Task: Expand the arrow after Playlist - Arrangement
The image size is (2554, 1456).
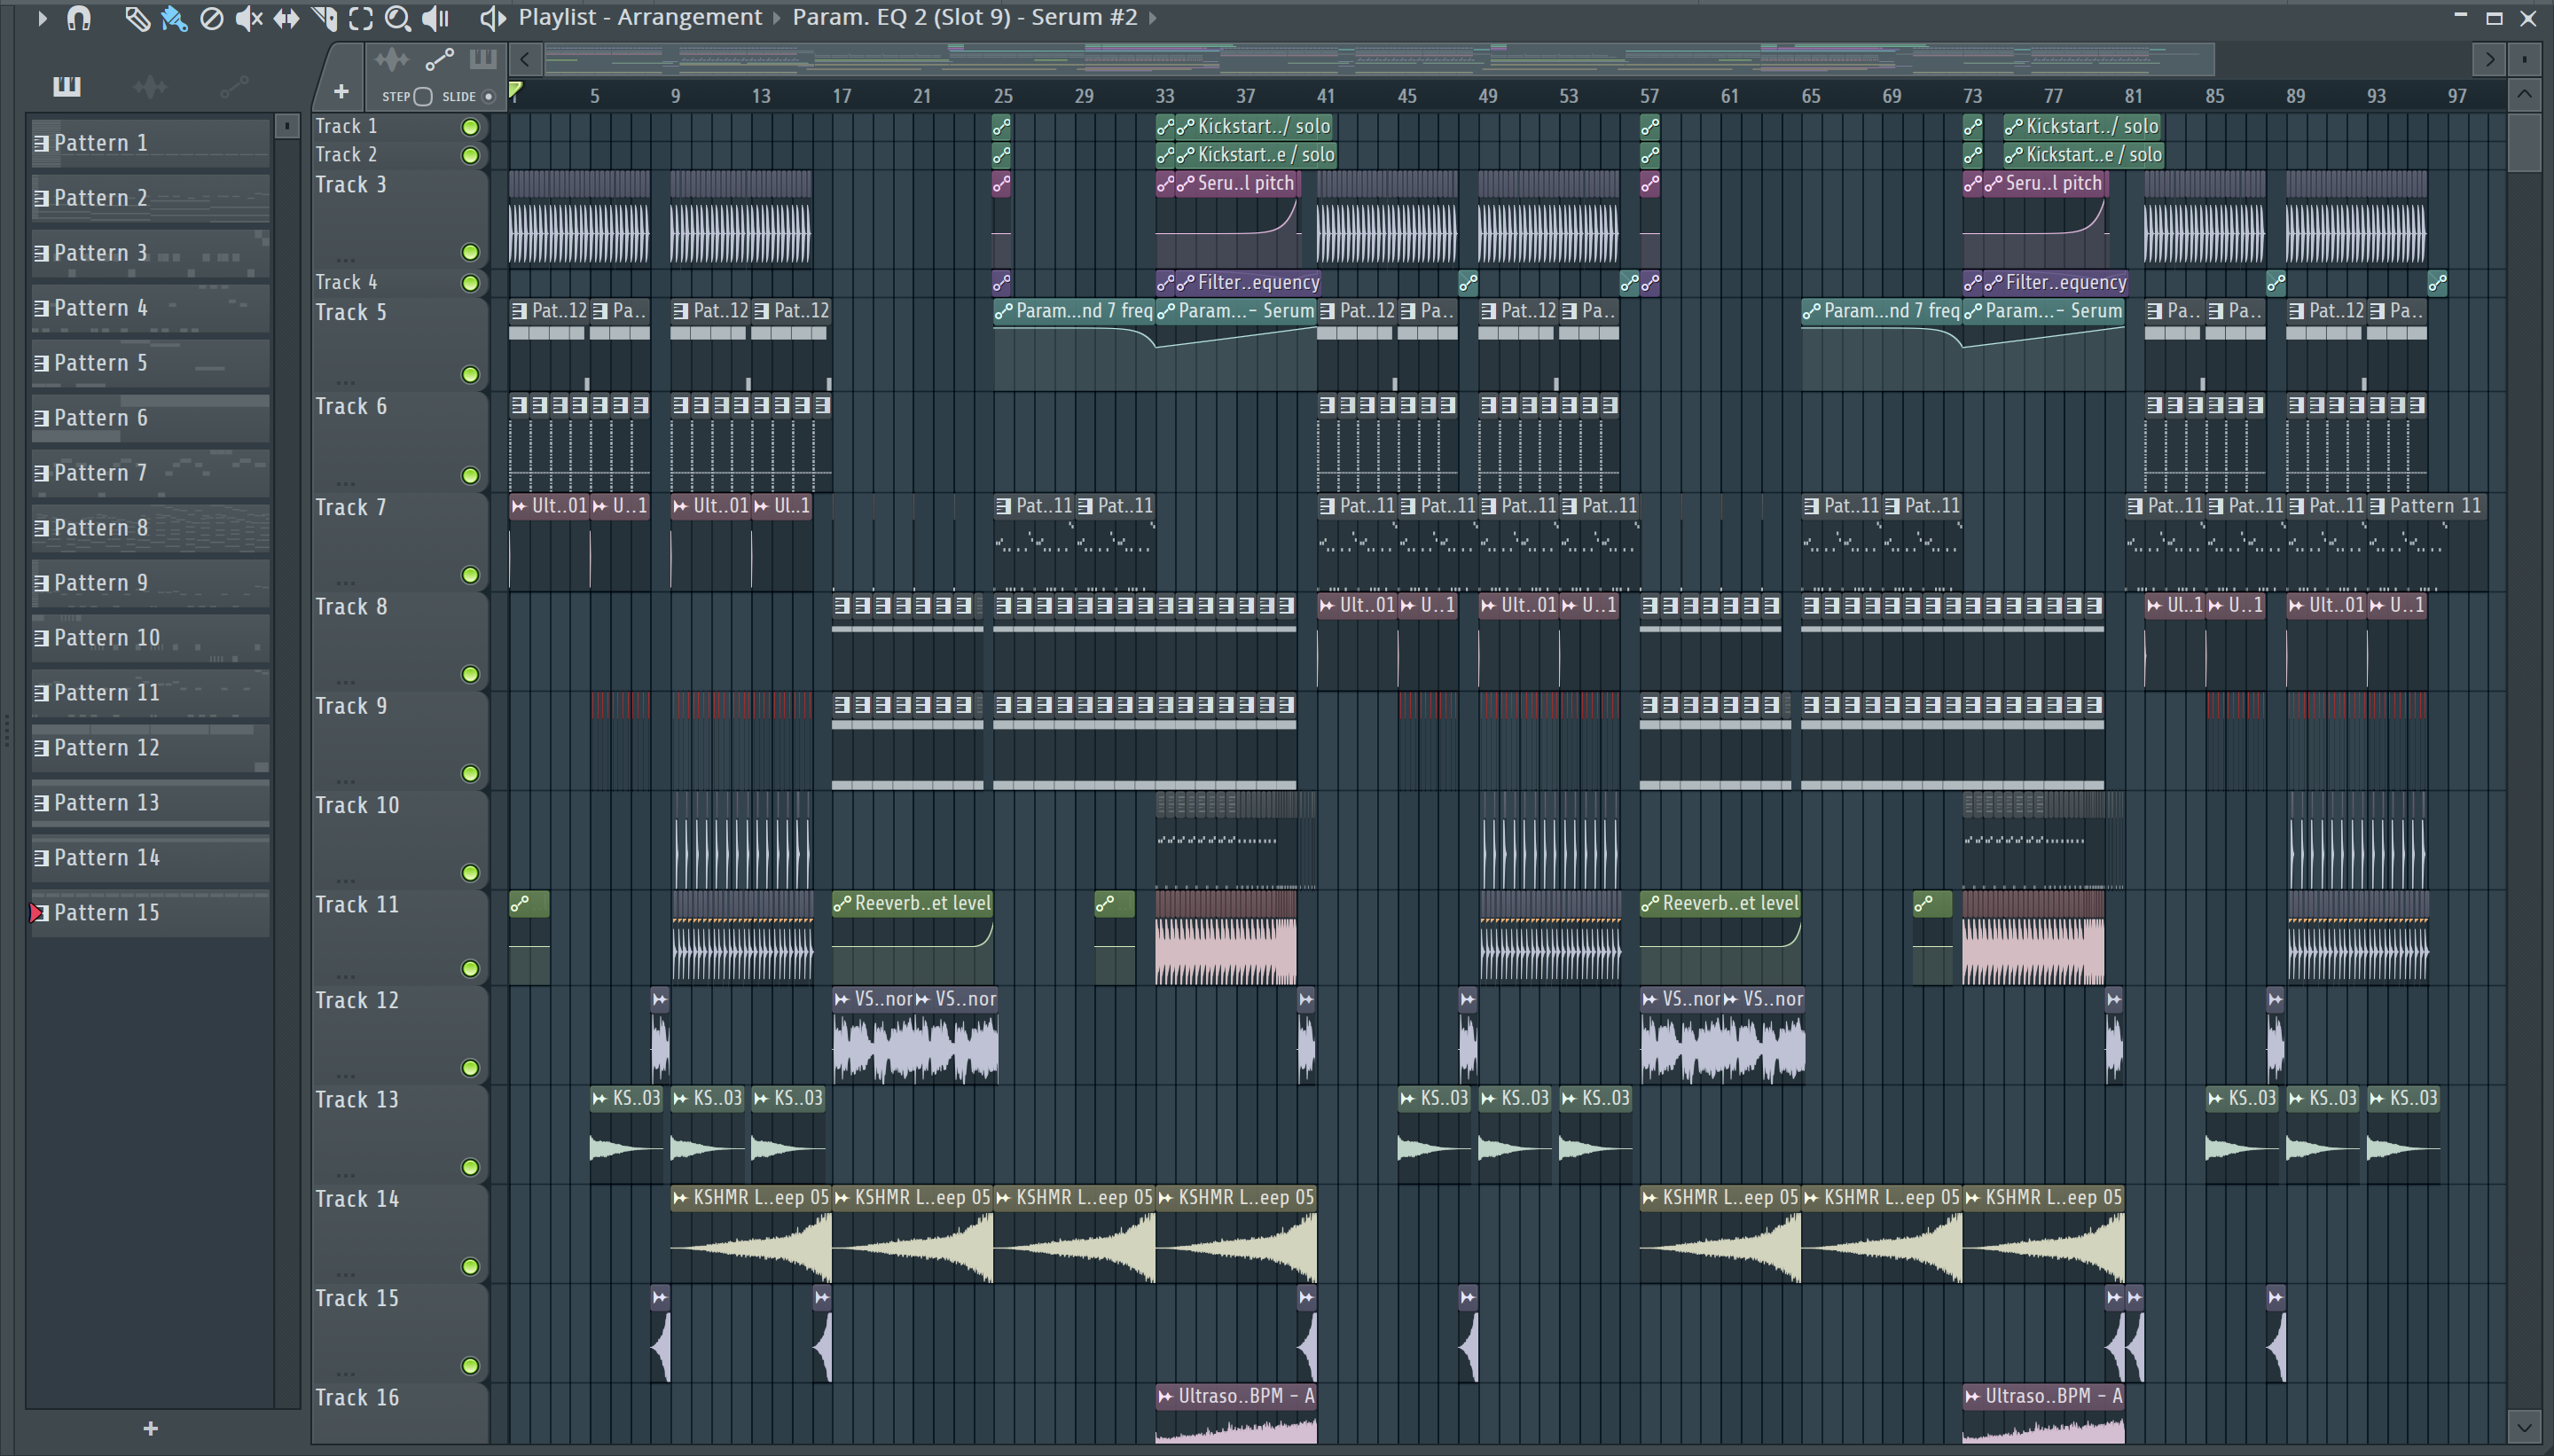Action: [776, 17]
